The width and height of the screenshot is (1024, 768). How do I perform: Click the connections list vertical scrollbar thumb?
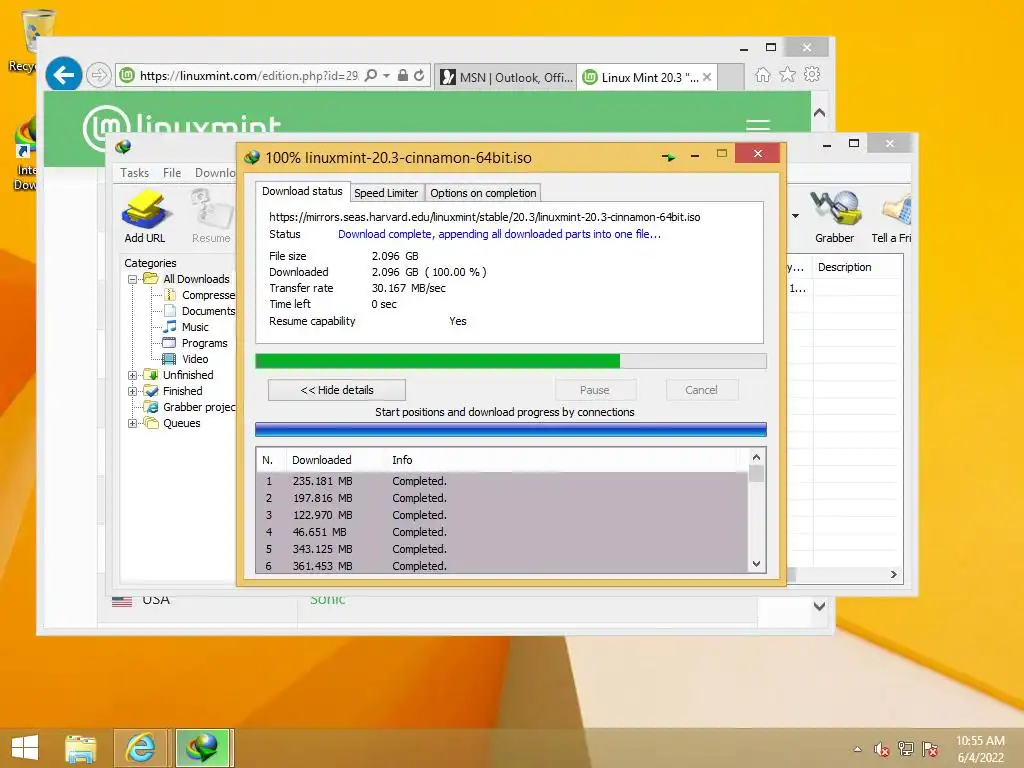click(756, 473)
